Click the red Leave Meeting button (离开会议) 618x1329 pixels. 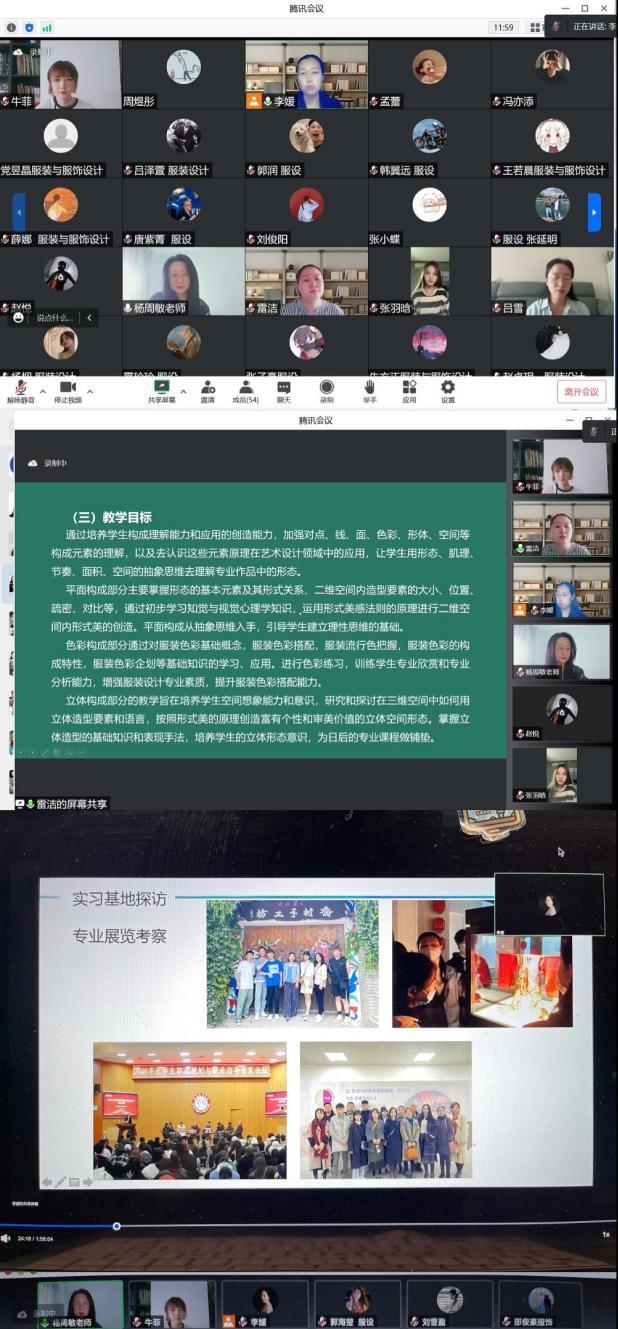[581, 391]
